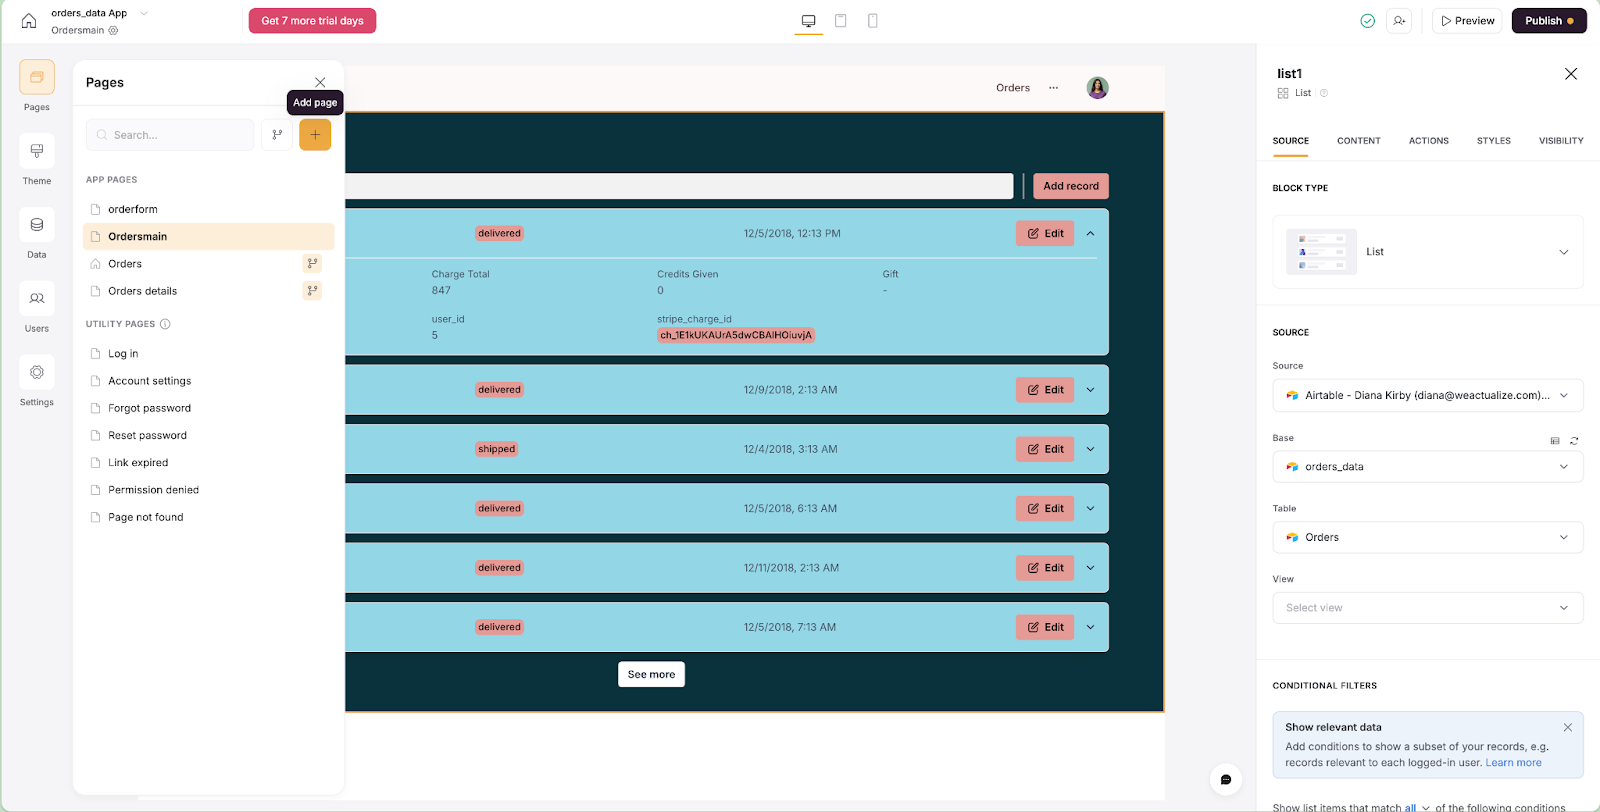Screen dimensions: 1600x812
Task: Open the Select view dropdown
Action: point(1428,608)
